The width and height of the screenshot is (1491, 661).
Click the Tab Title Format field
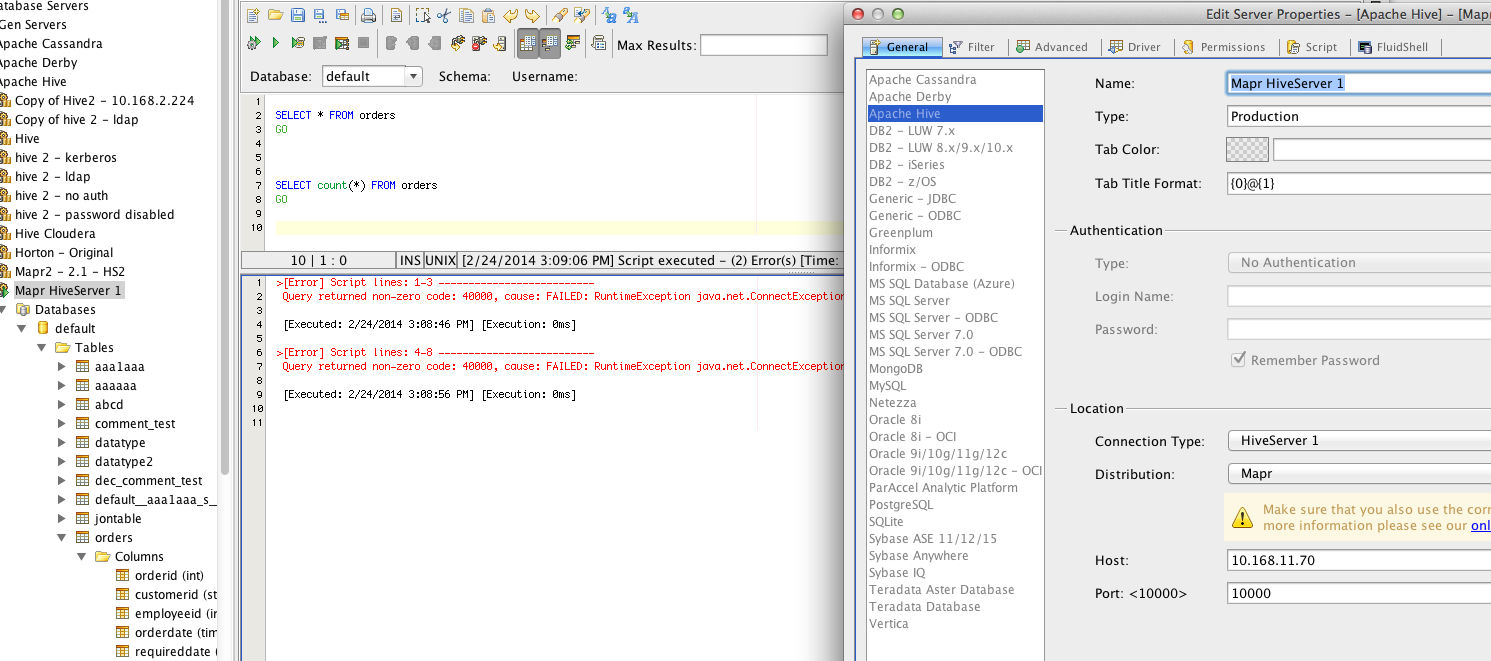click(1359, 183)
